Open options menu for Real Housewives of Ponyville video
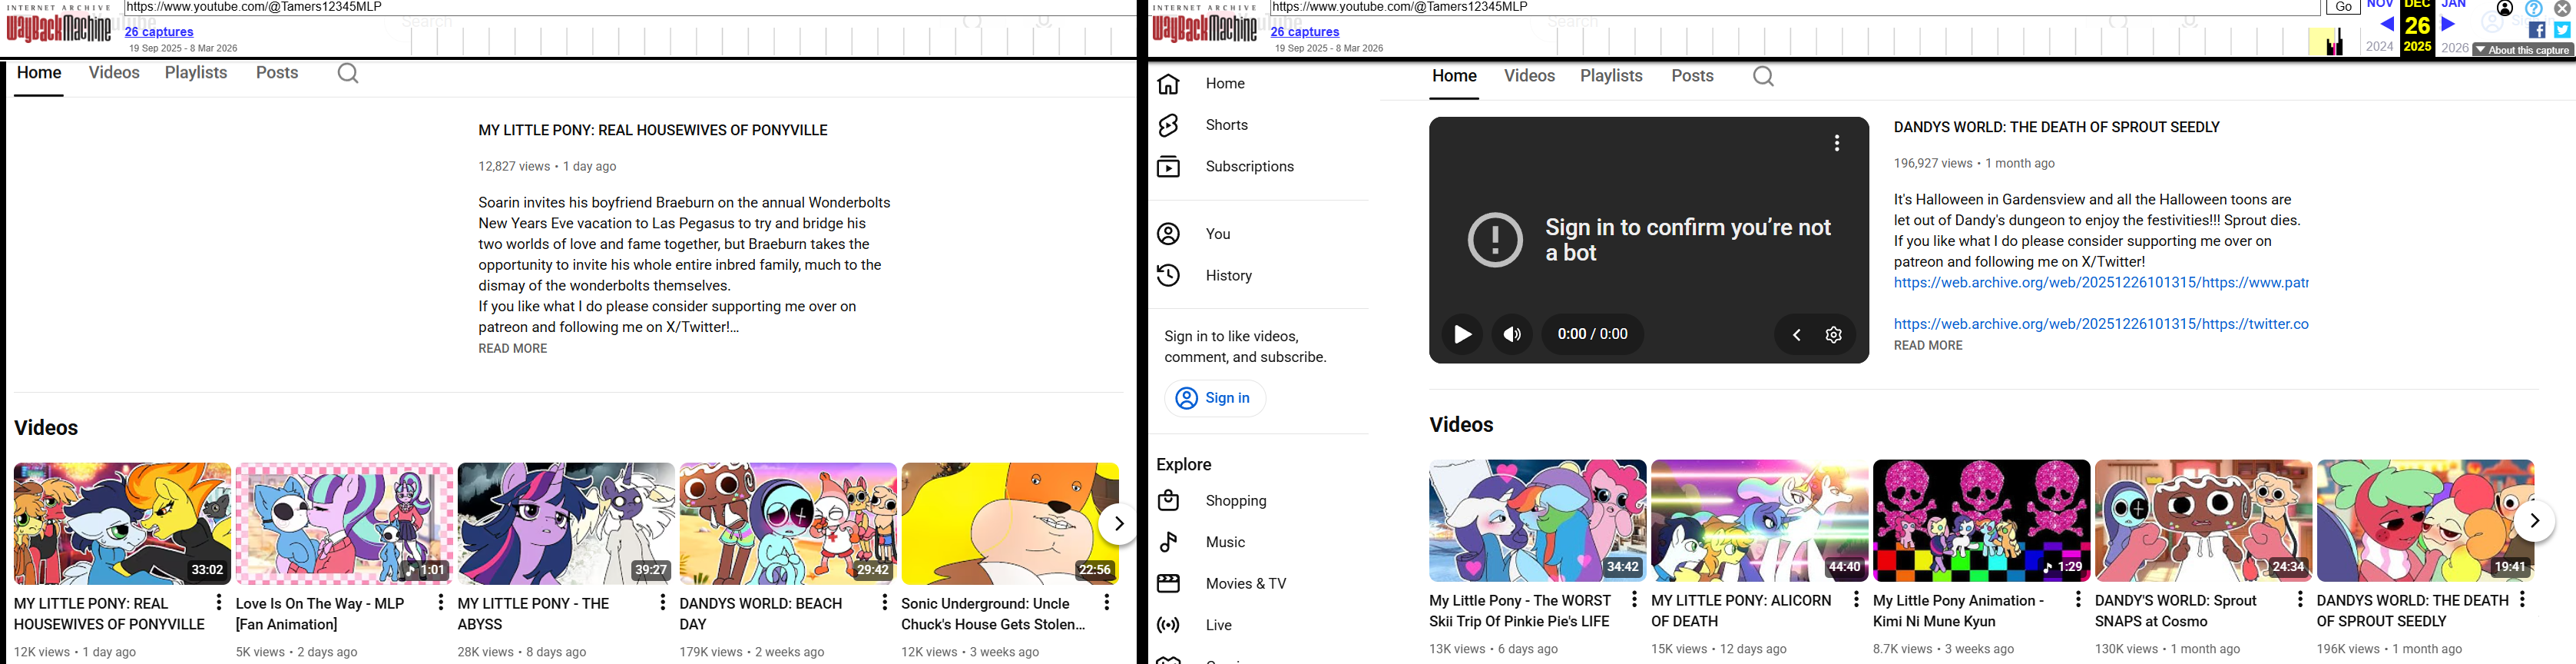 [219, 602]
